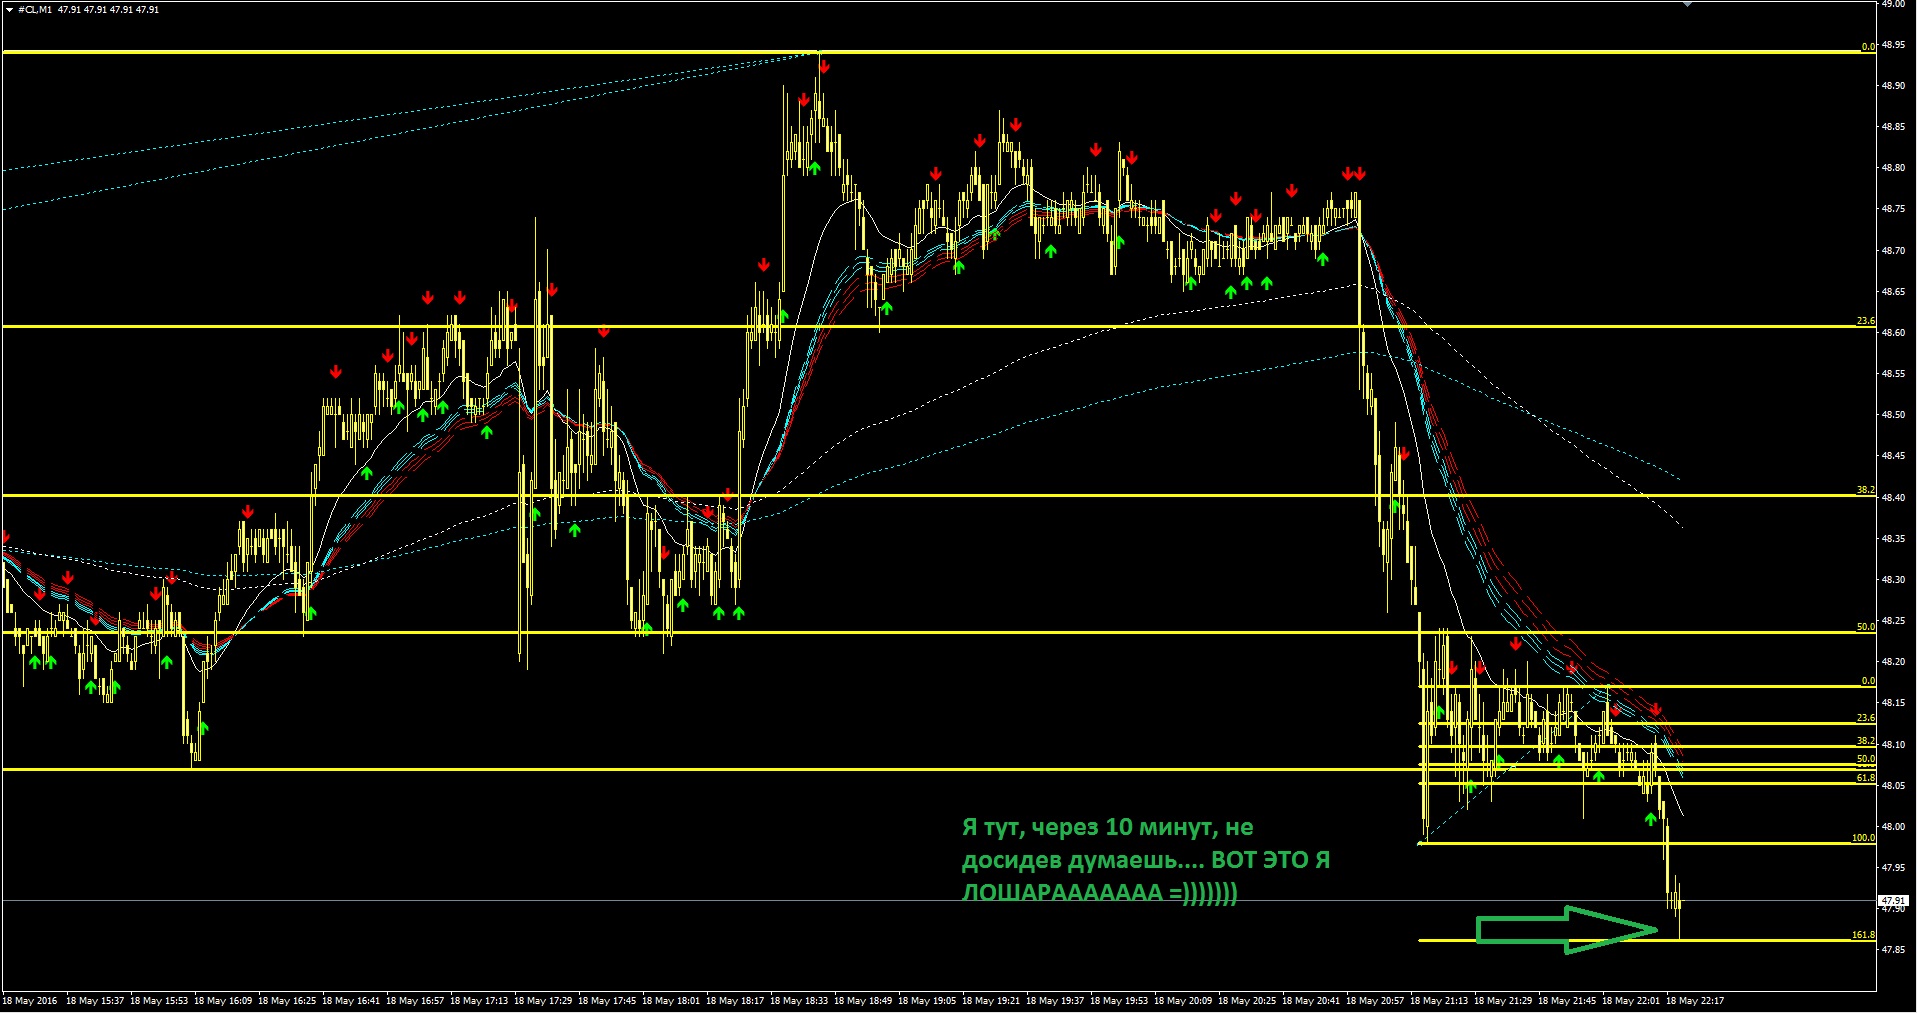Click the 48.70 price scale label
The height and width of the screenshot is (1013, 1917).
1893,251
